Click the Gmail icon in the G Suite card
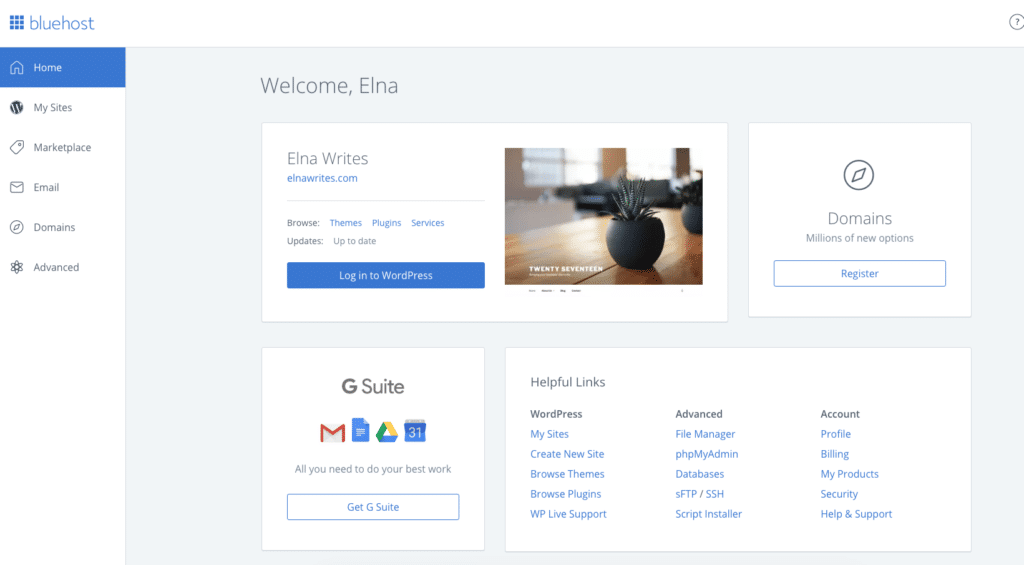Image resolution: width=1024 pixels, height=565 pixels. (332, 432)
